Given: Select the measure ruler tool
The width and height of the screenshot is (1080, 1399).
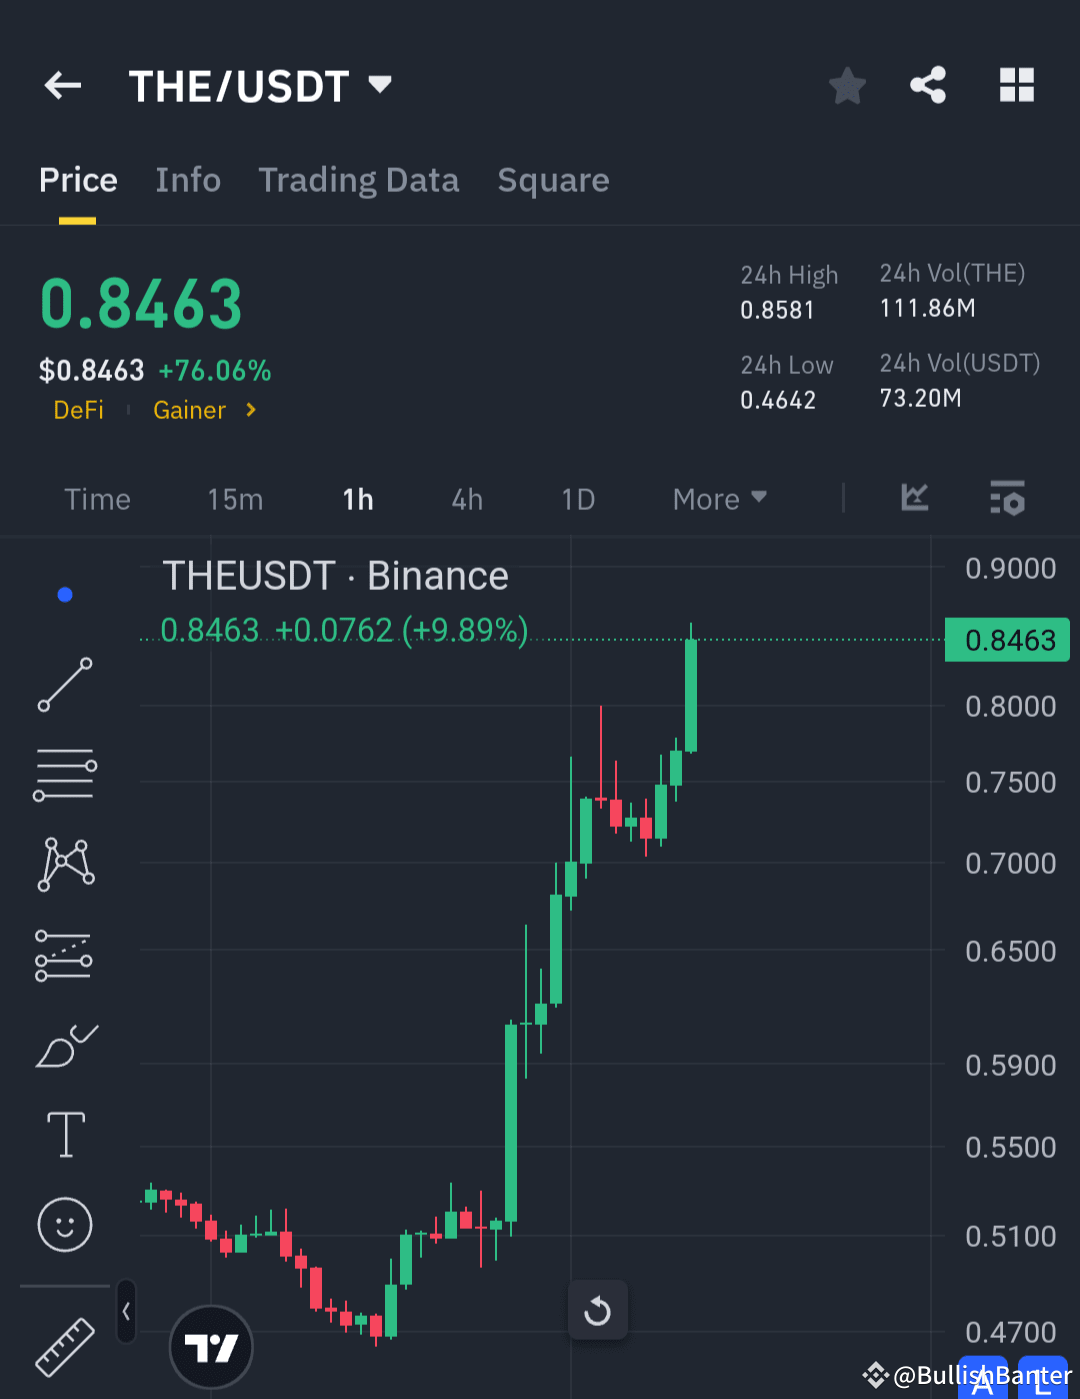Looking at the screenshot, I should click(64, 1345).
